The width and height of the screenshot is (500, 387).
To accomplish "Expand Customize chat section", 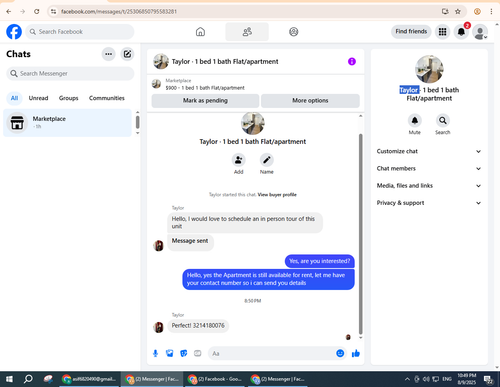I will point(429,151).
